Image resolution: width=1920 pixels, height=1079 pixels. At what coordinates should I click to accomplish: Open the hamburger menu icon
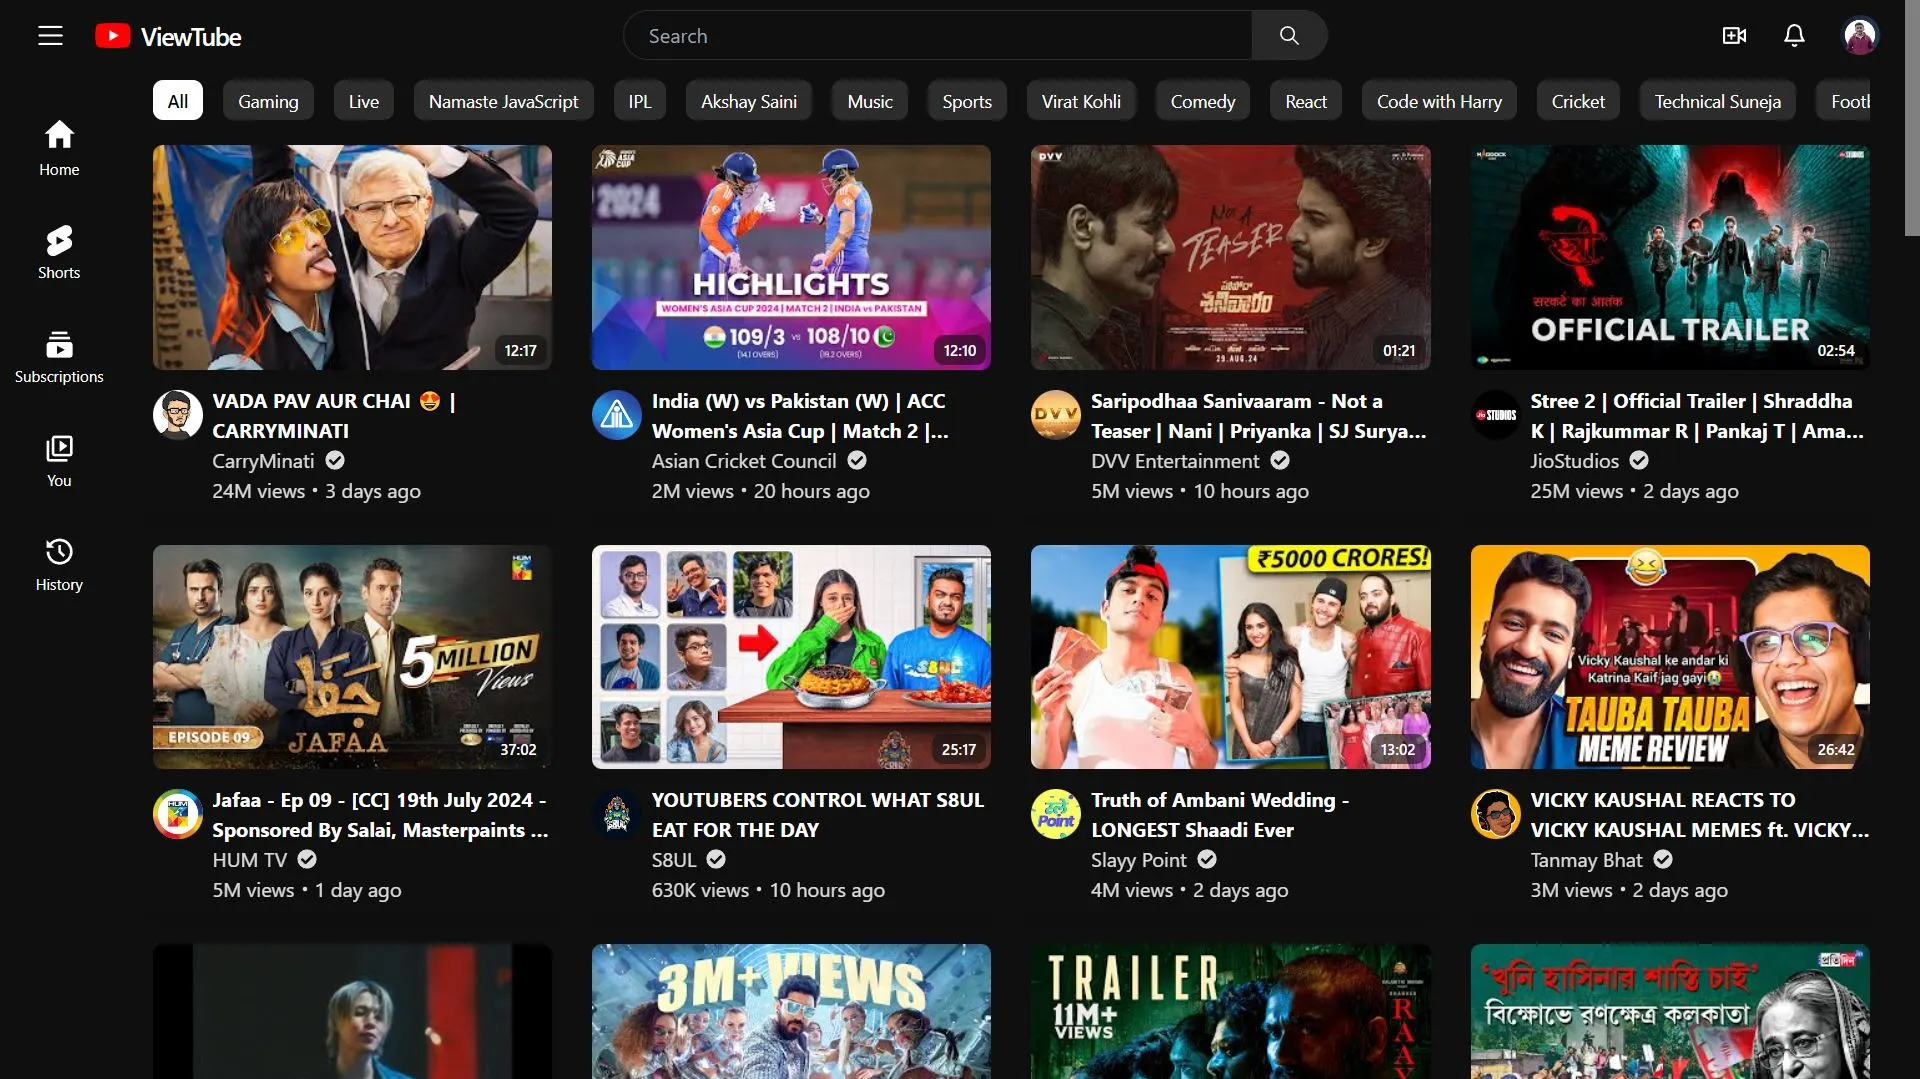click(50, 36)
